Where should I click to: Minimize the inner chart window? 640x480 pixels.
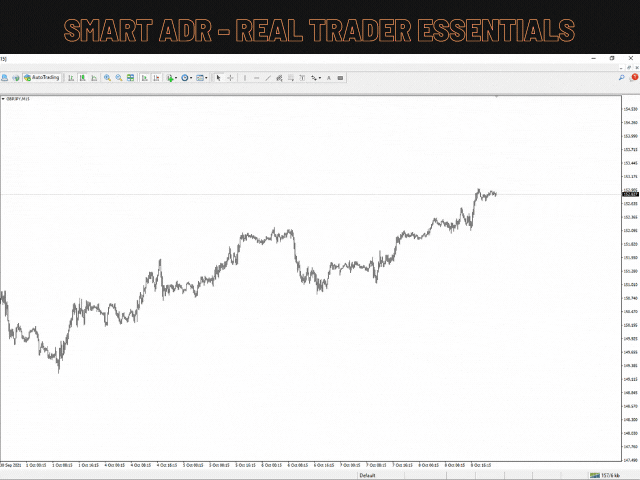[621, 68]
